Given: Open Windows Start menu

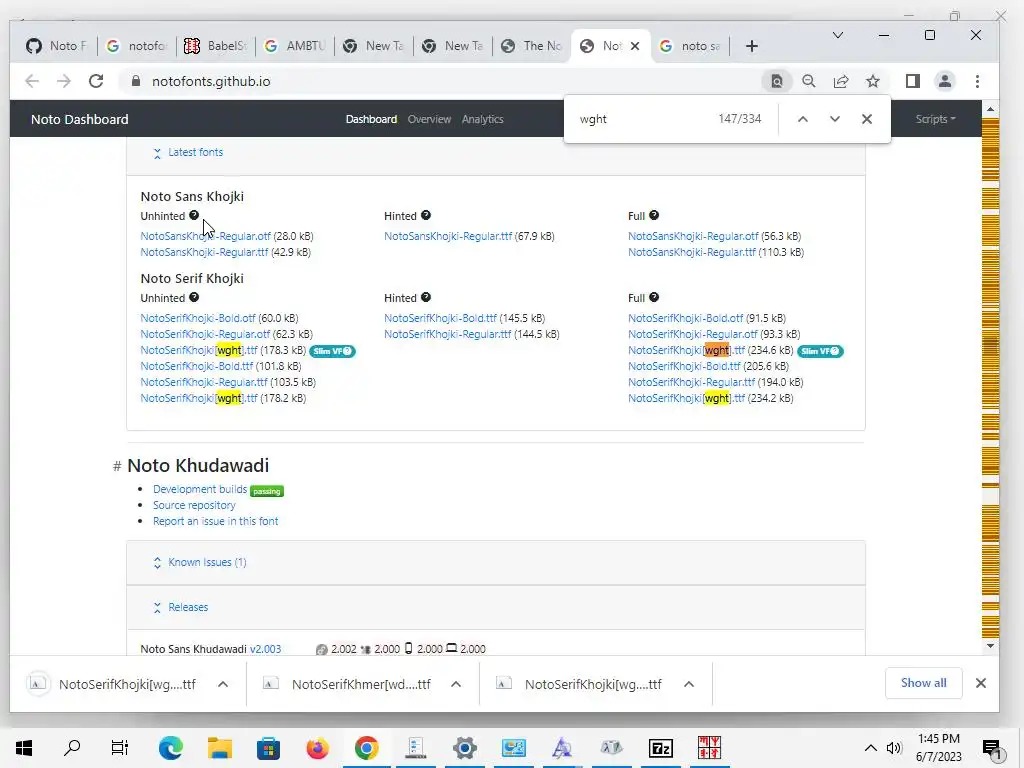Looking at the screenshot, I should click(x=24, y=748).
